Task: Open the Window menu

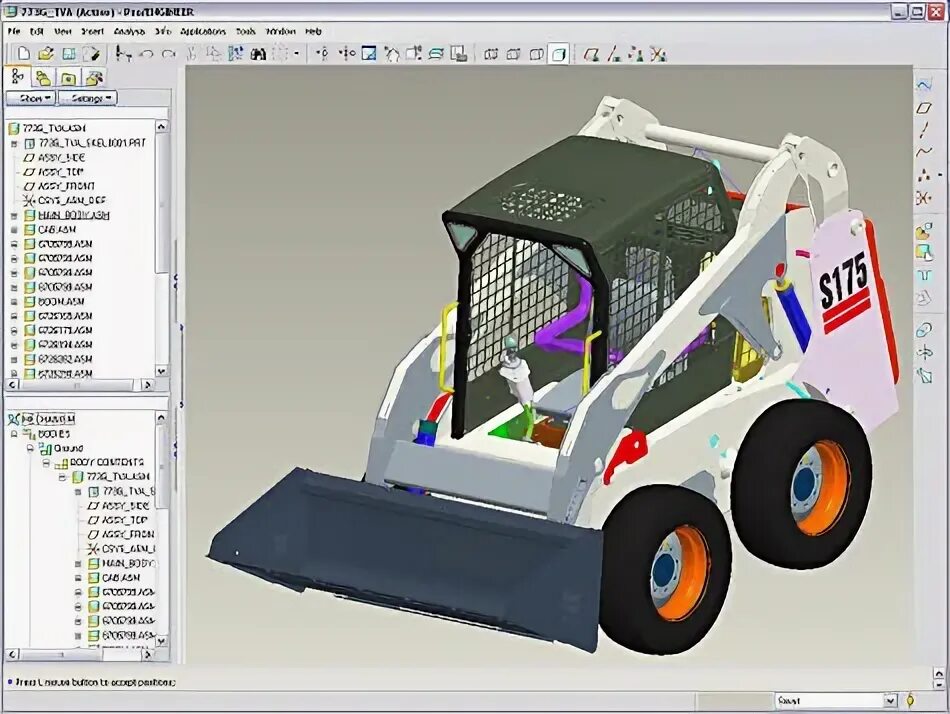Action: click(x=281, y=32)
